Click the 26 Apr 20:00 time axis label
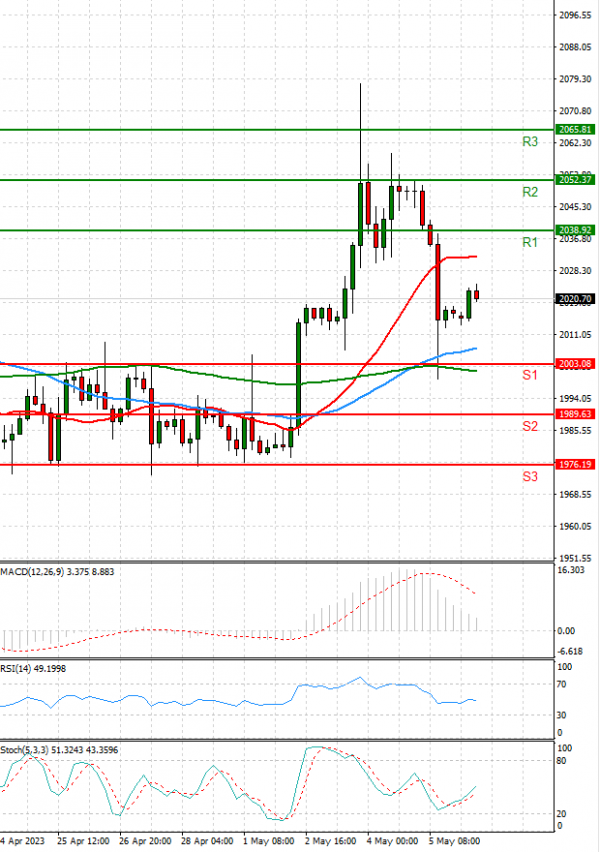Screen dimensions: 600x852 145,841
